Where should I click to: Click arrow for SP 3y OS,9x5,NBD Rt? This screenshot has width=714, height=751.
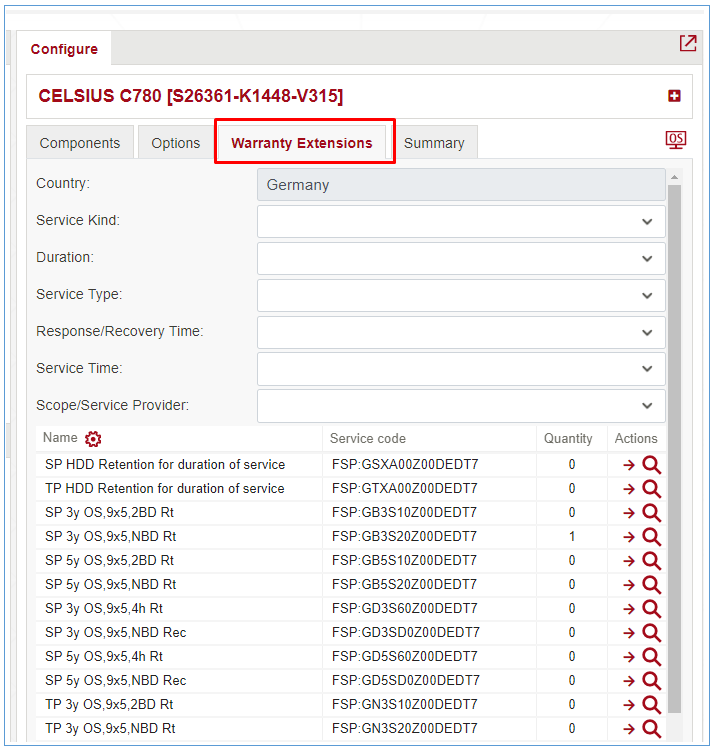click(629, 537)
